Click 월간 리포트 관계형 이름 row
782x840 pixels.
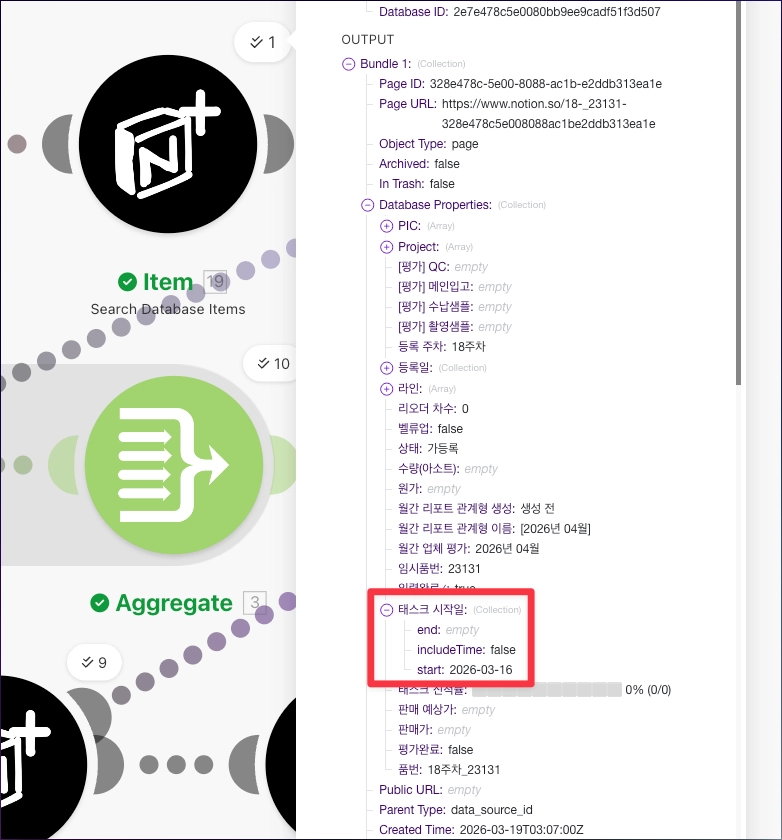[x=494, y=529]
